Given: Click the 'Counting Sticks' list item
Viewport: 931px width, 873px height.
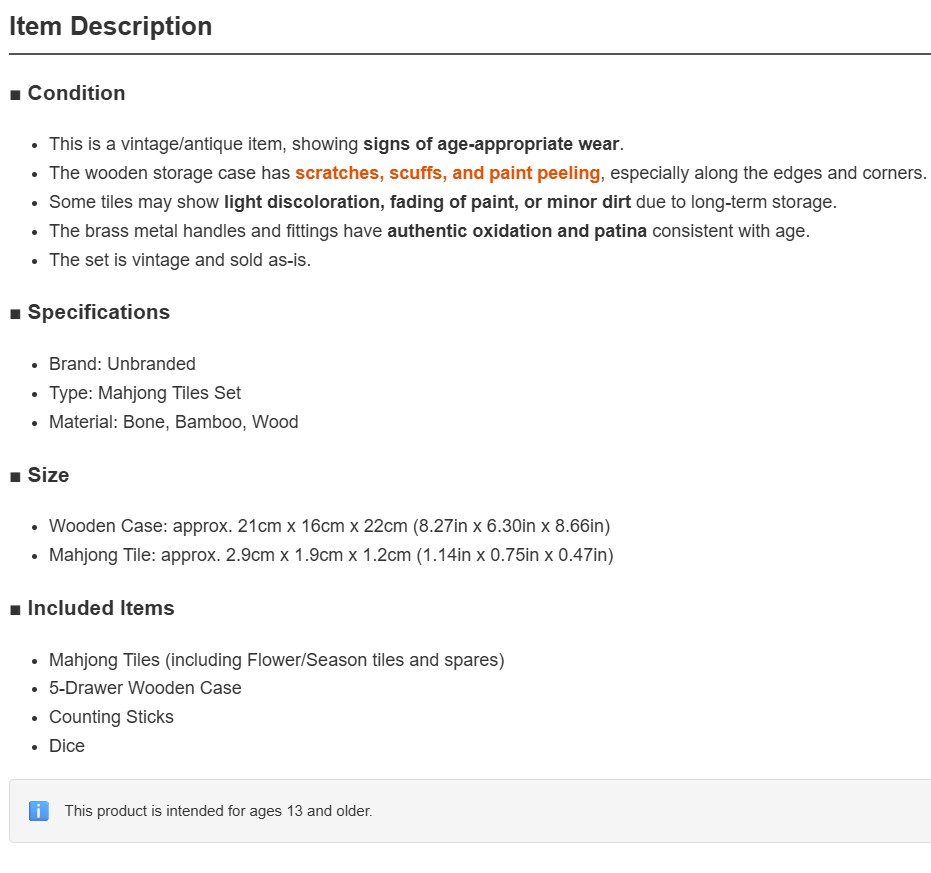Looking at the screenshot, I should (112, 717).
